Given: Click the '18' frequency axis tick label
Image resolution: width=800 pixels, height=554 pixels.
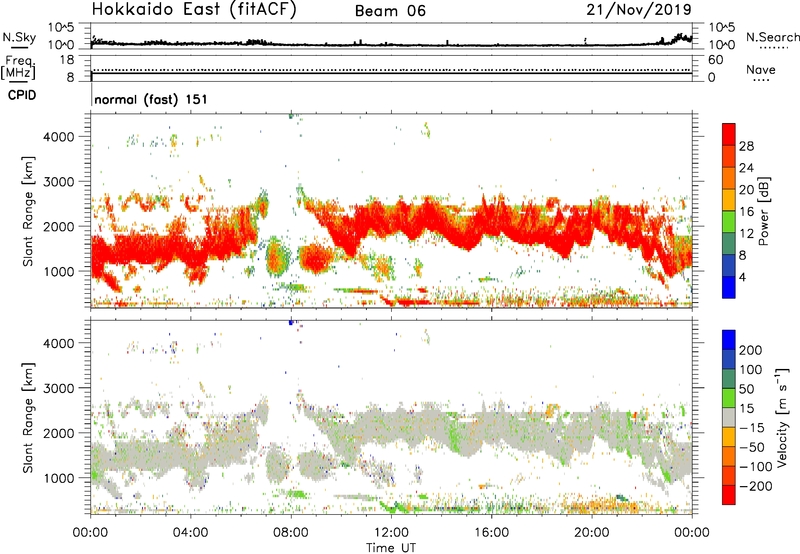Looking at the screenshot, I should tap(67, 60).
